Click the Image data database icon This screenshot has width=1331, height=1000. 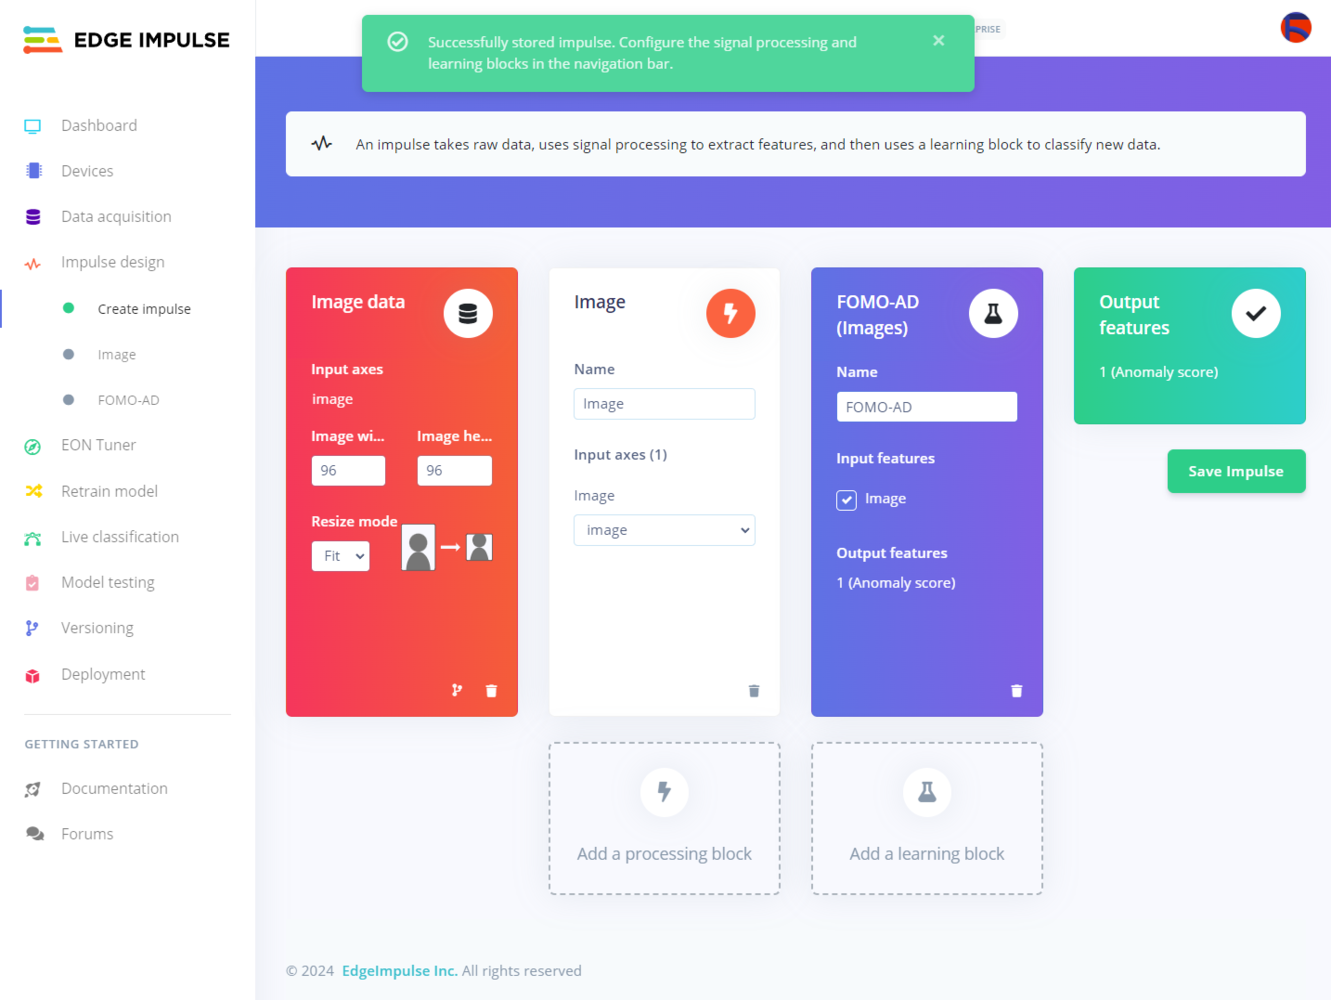pyautogui.click(x=468, y=313)
